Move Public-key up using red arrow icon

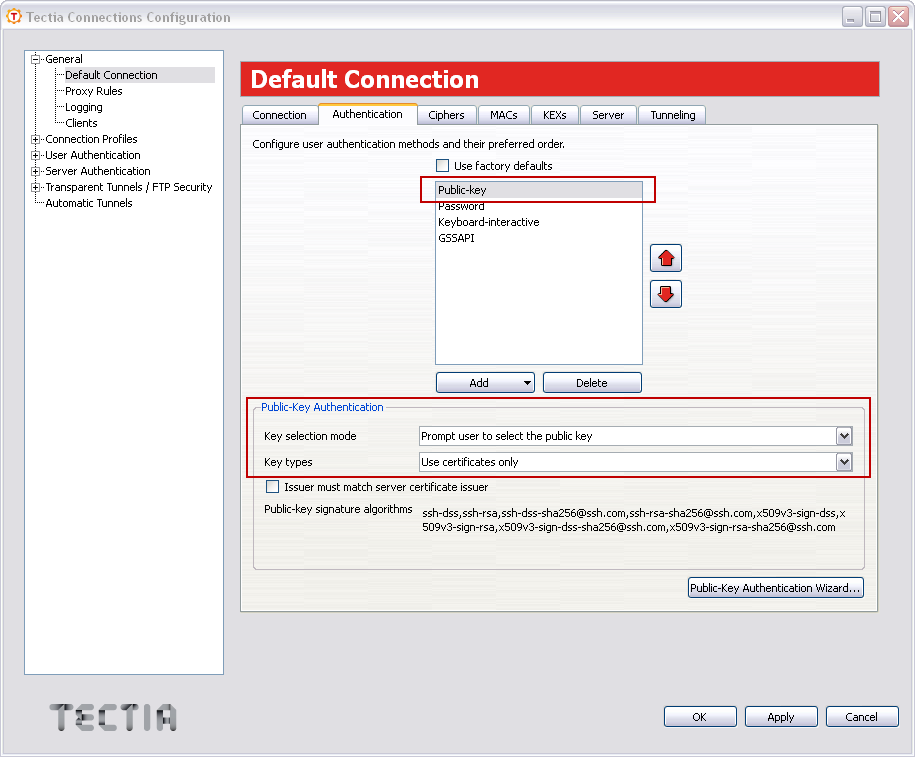point(665,257)
